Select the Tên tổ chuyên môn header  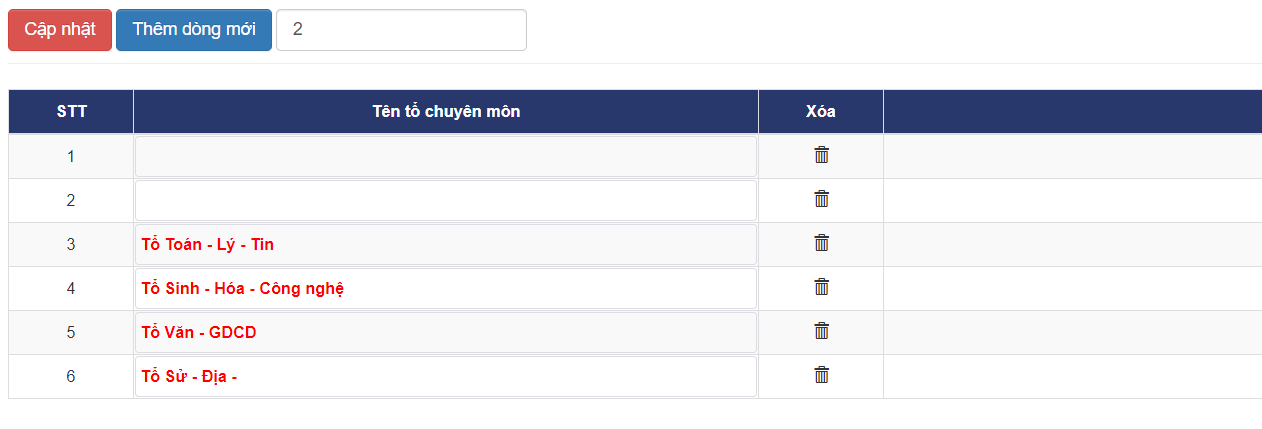click(x=446, y=111)
